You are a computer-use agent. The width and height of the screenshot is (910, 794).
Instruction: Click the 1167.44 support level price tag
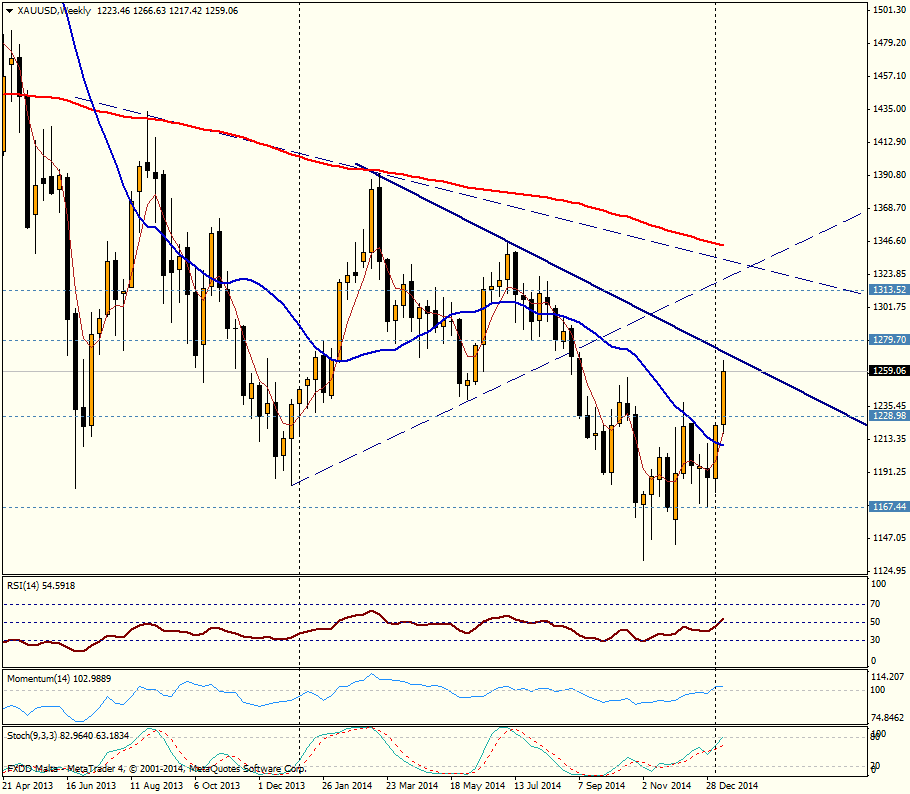pos(888,507)
